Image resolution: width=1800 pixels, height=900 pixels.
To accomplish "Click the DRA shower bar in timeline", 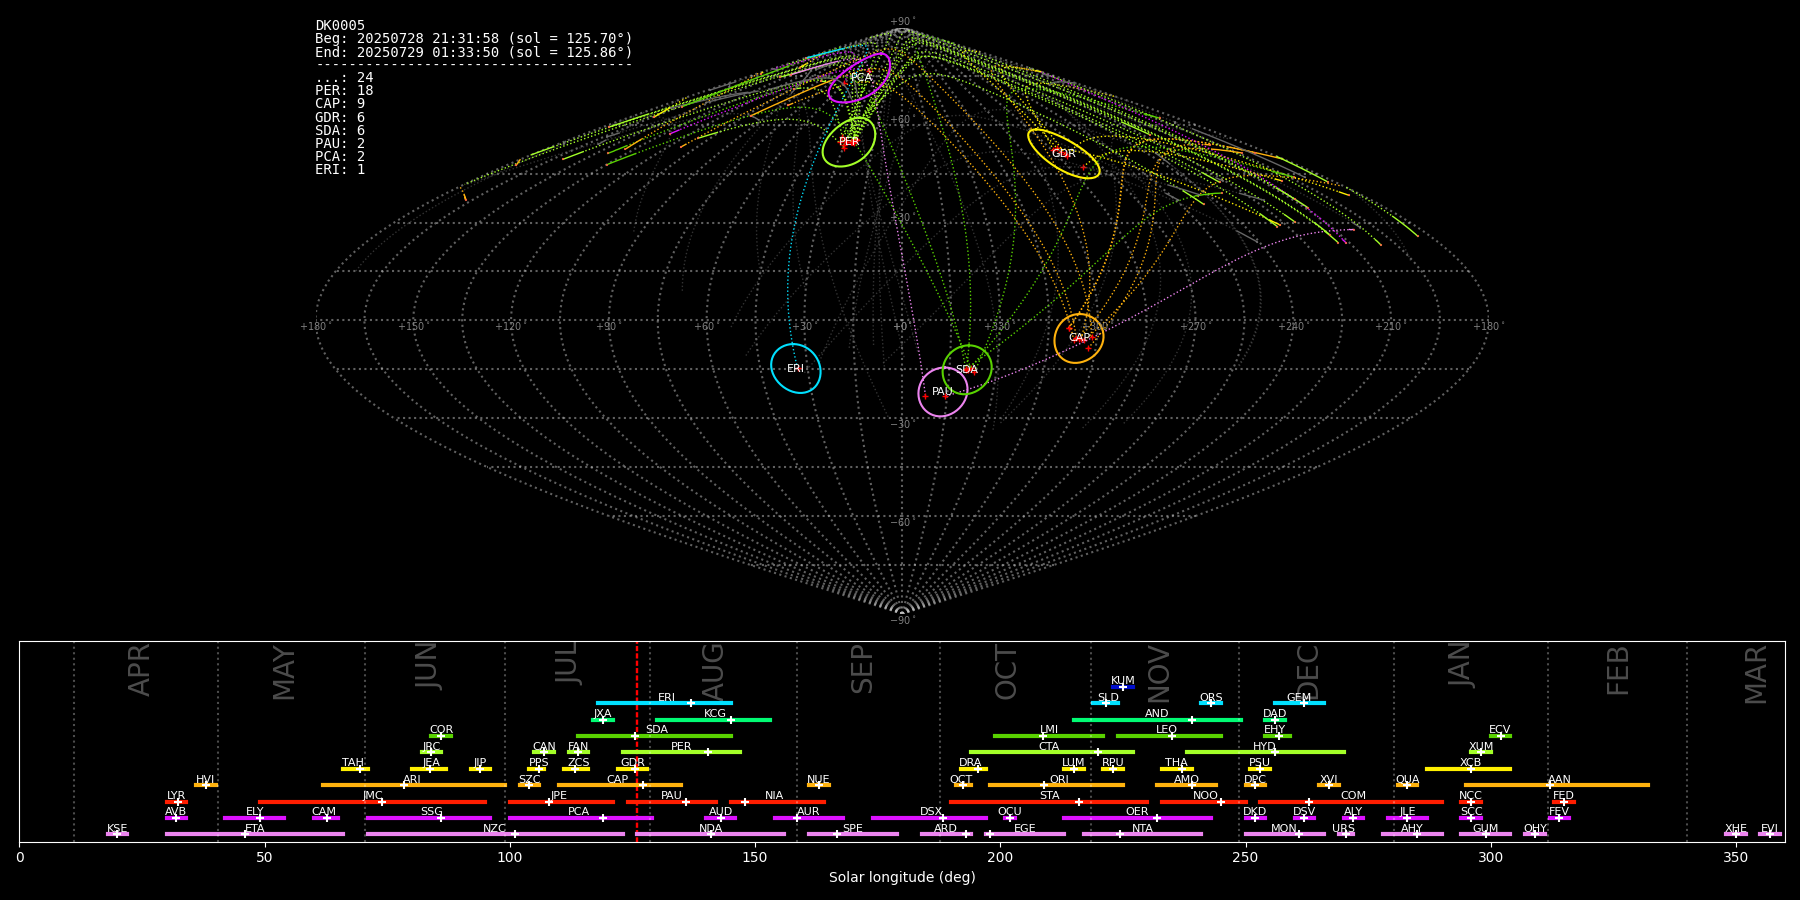I will click(973, 769).
